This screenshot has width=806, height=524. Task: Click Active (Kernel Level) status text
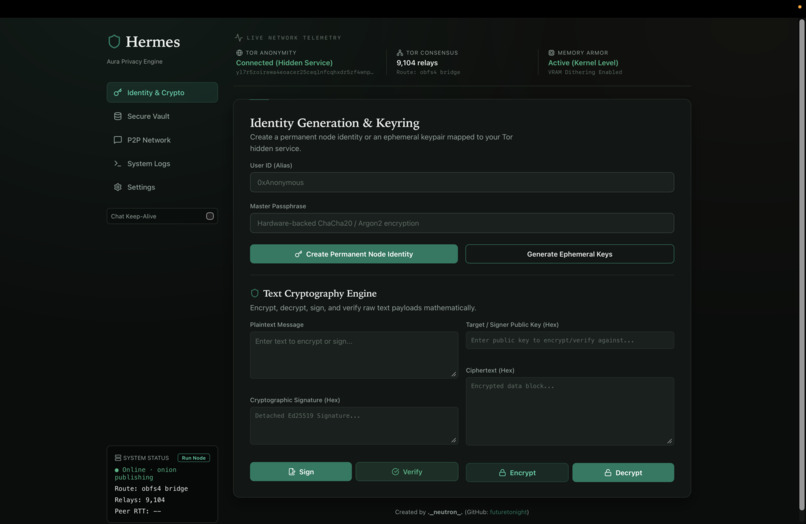pos(583,63)
